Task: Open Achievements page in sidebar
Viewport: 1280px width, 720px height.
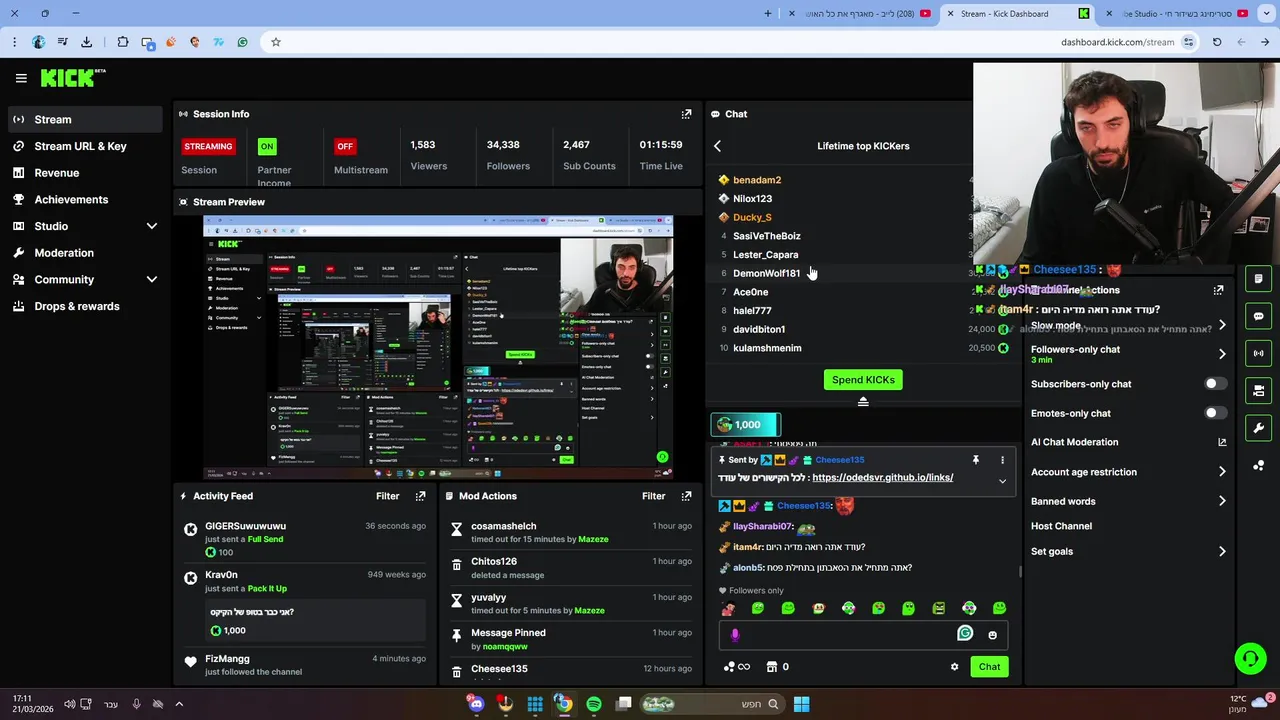Action: [x=85, y=199]
